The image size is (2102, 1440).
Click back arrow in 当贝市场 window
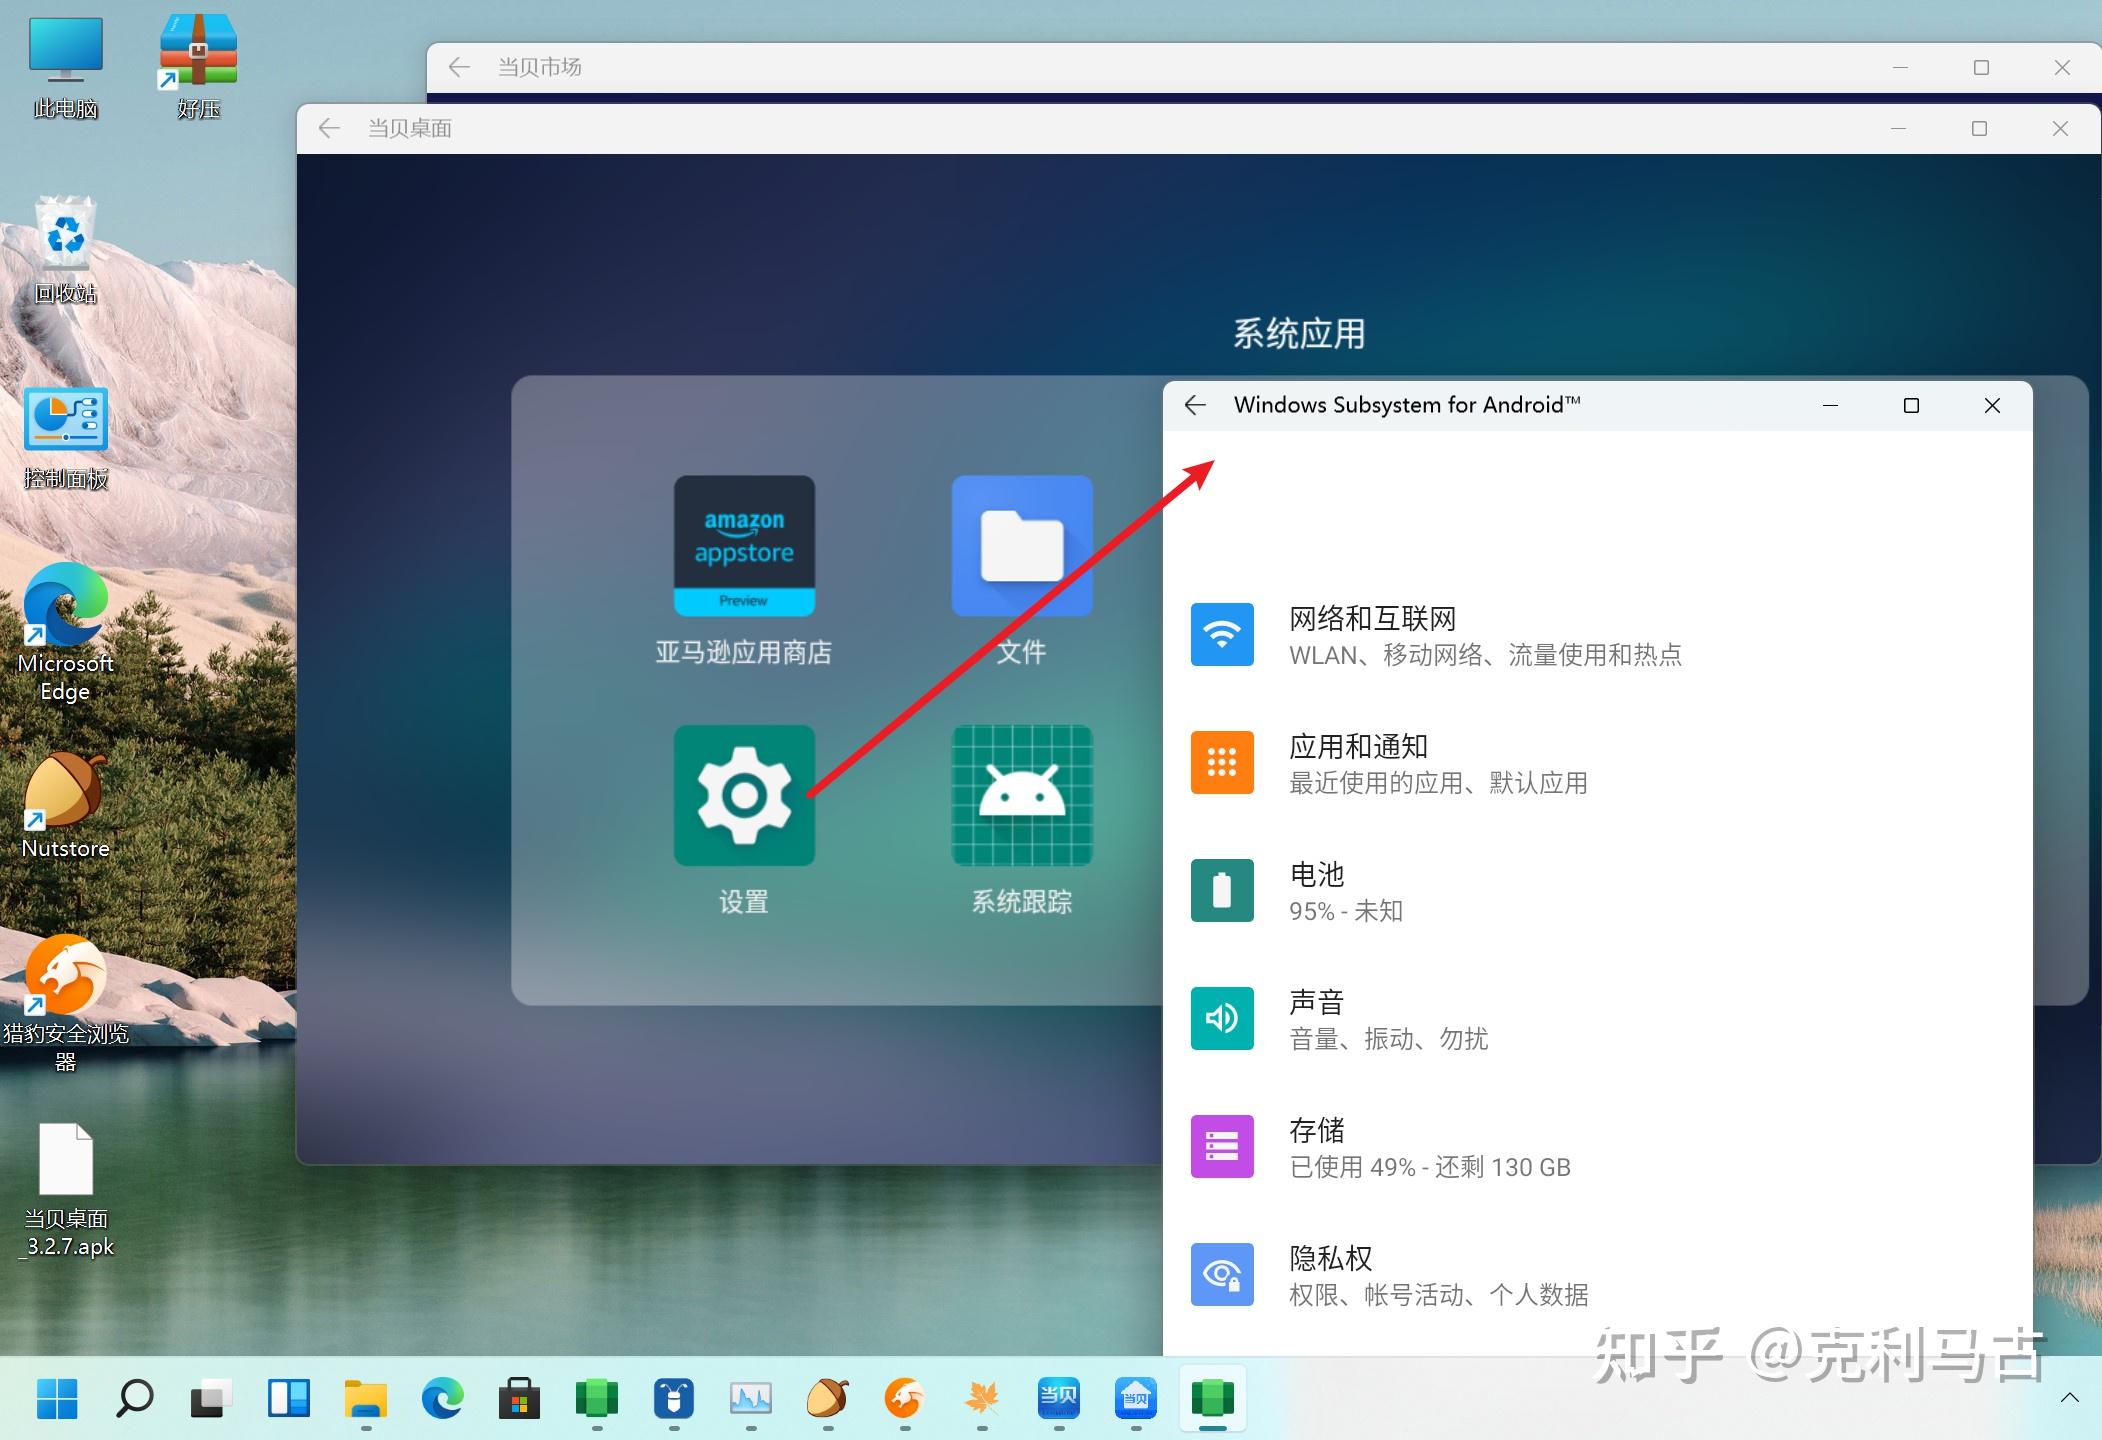[x=459, y=67]
